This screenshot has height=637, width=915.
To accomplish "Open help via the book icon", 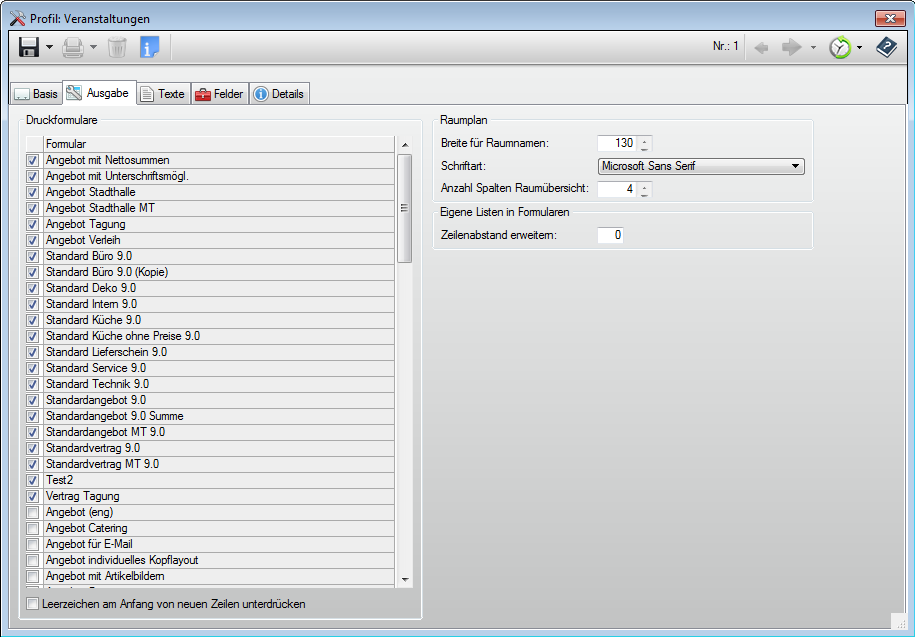I will point(886,47).
